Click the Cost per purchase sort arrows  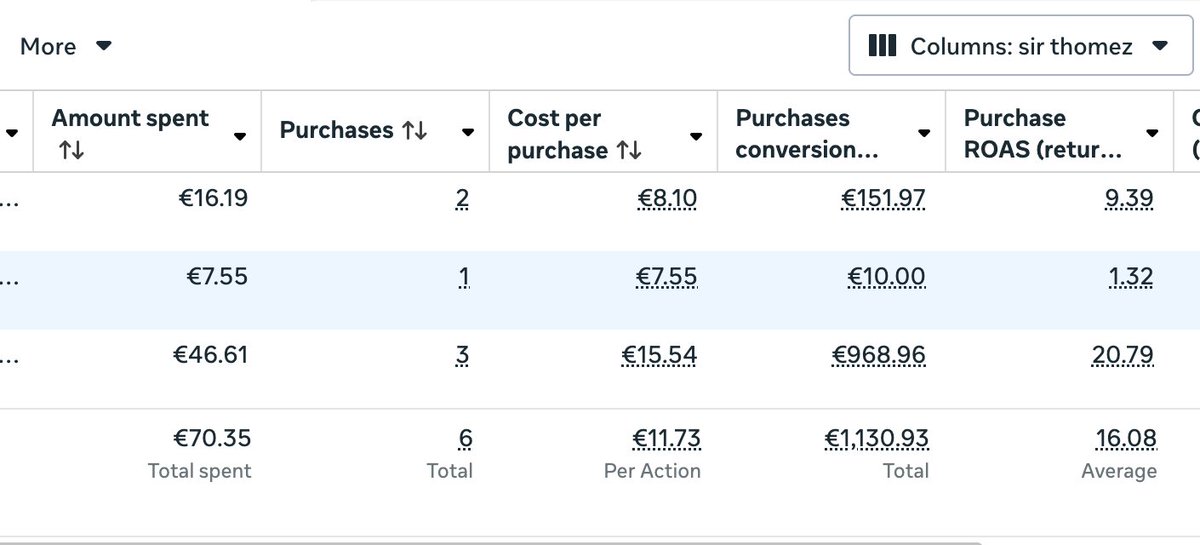pyautogui.click(x=629, y=151)
